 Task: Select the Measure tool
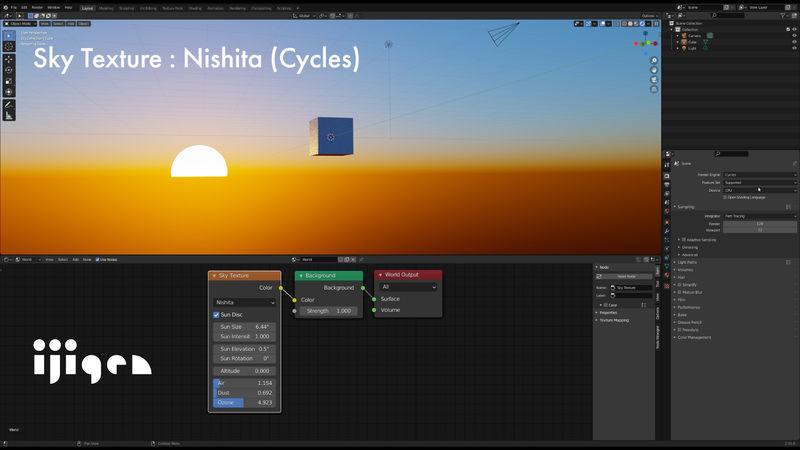coord(9,116)
